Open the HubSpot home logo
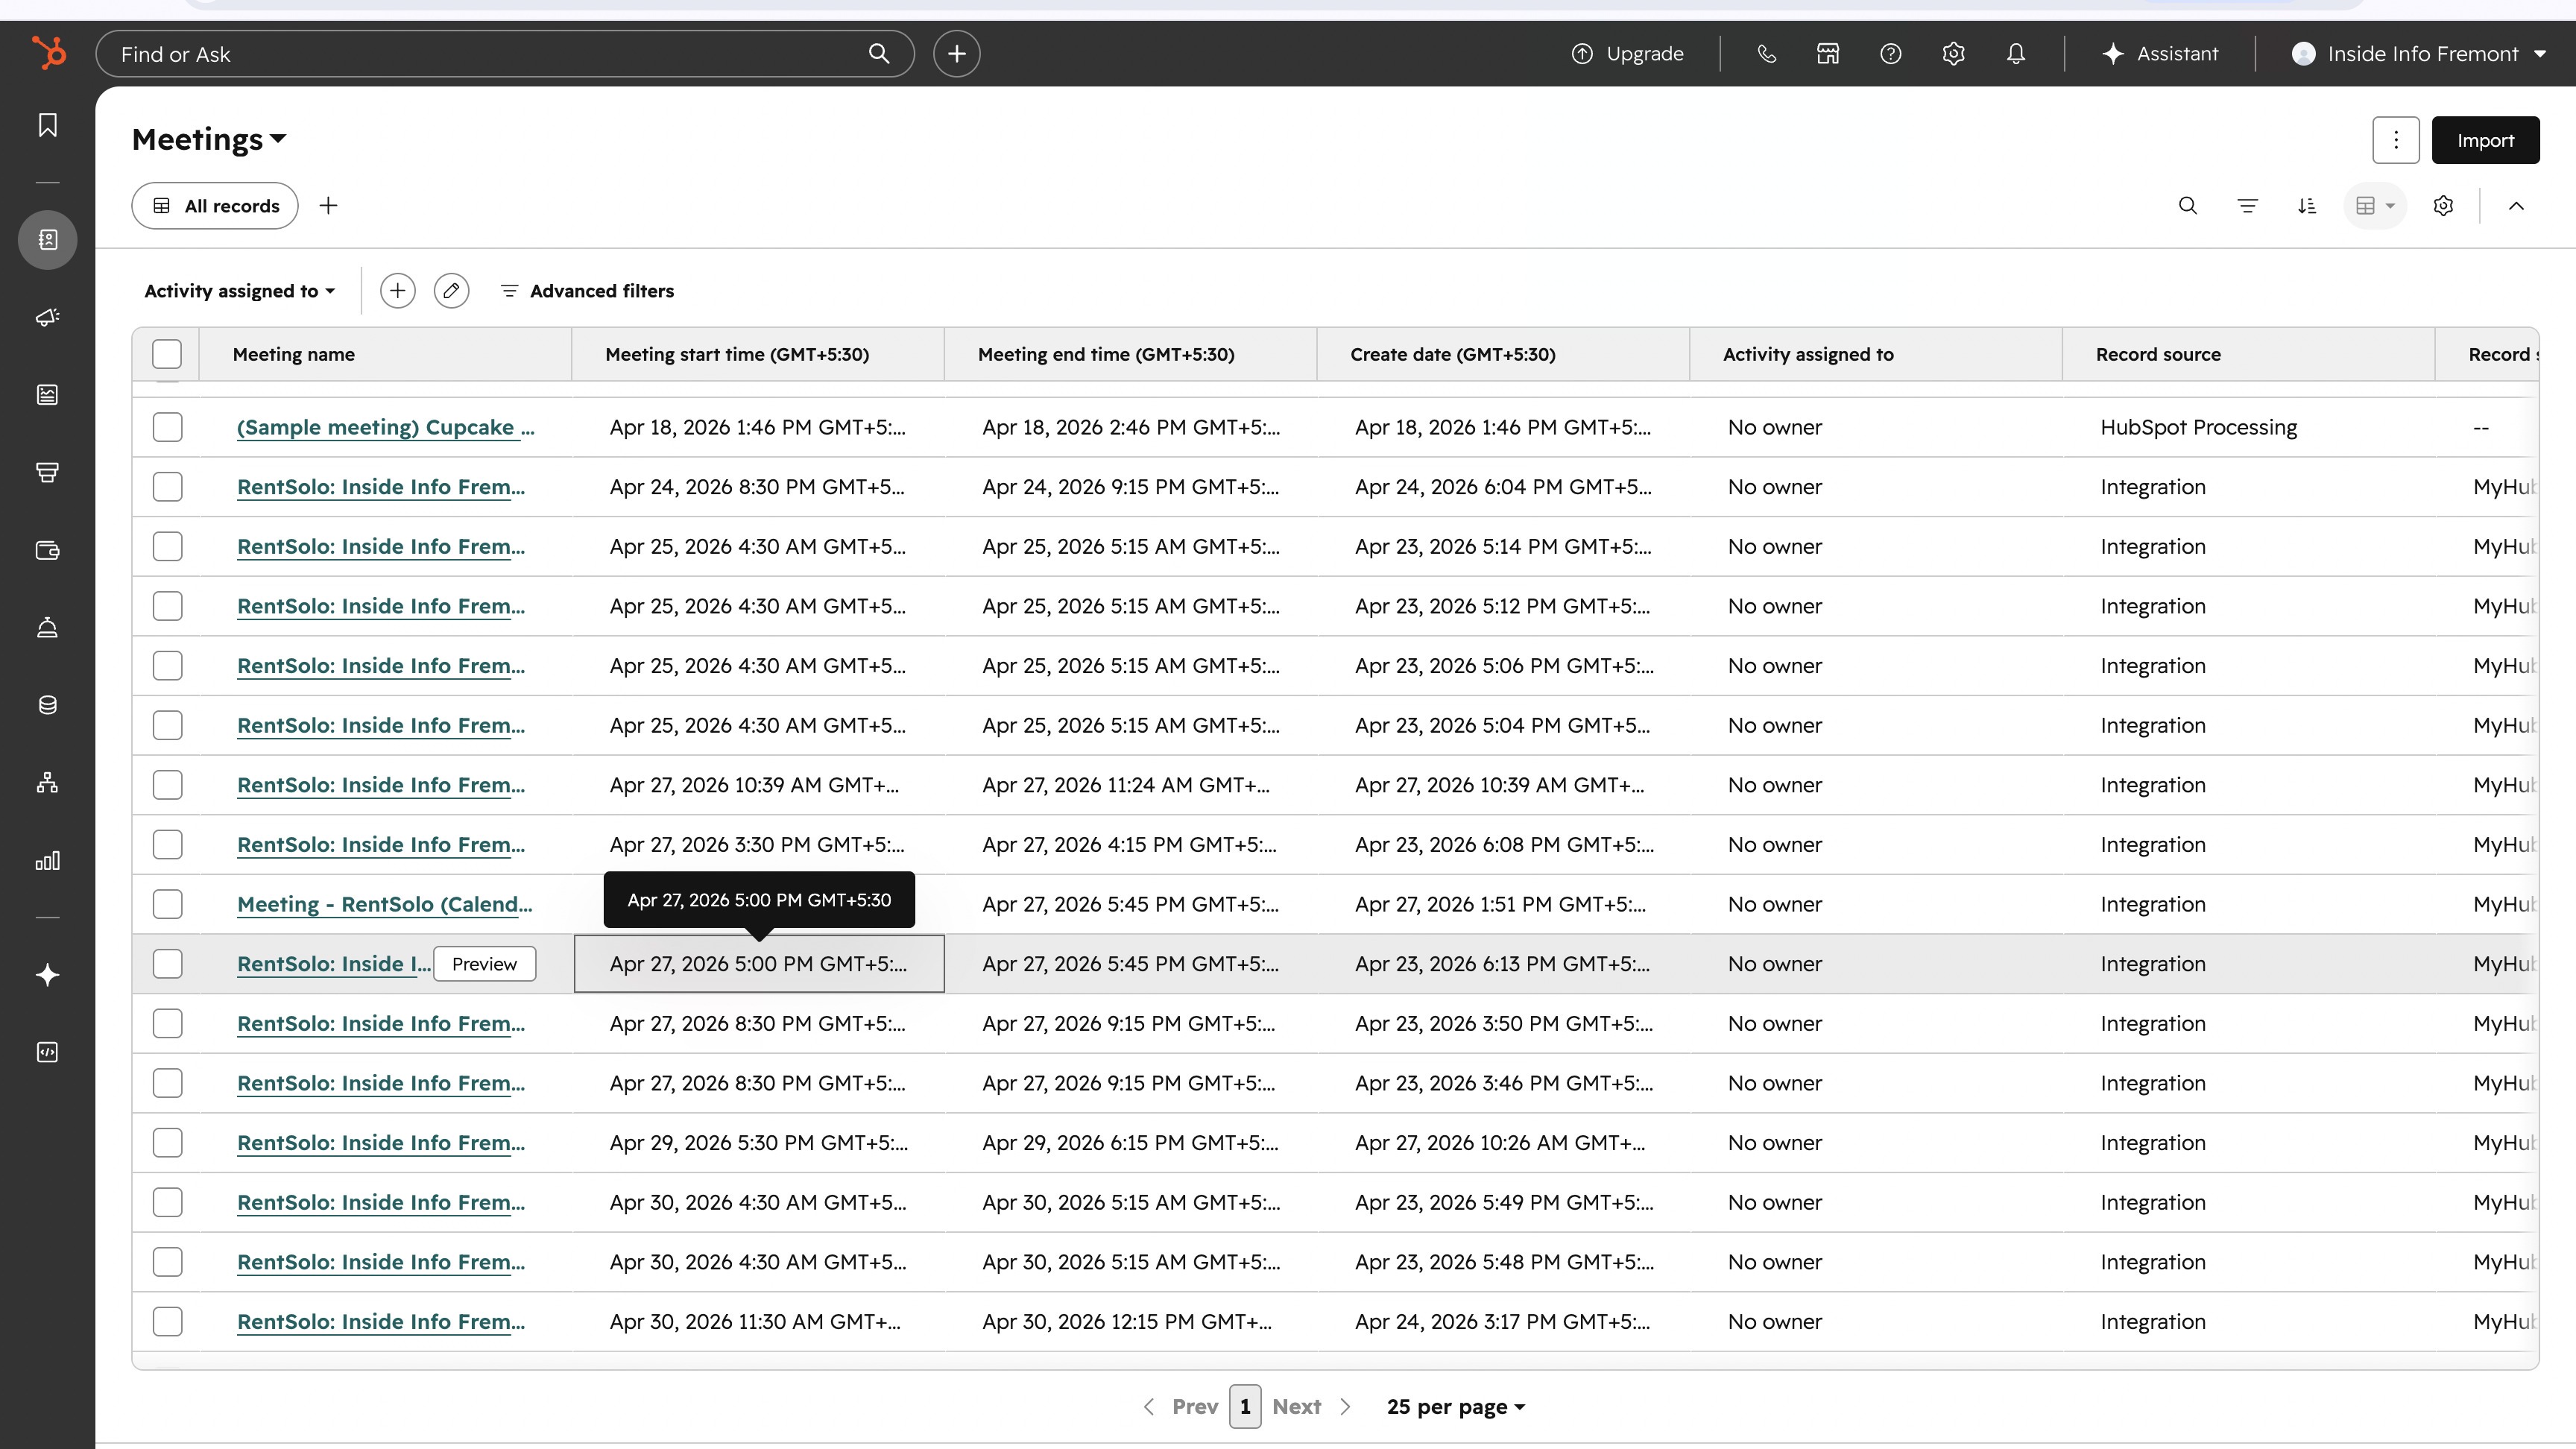2576x1449 pixels. point(48,53)
